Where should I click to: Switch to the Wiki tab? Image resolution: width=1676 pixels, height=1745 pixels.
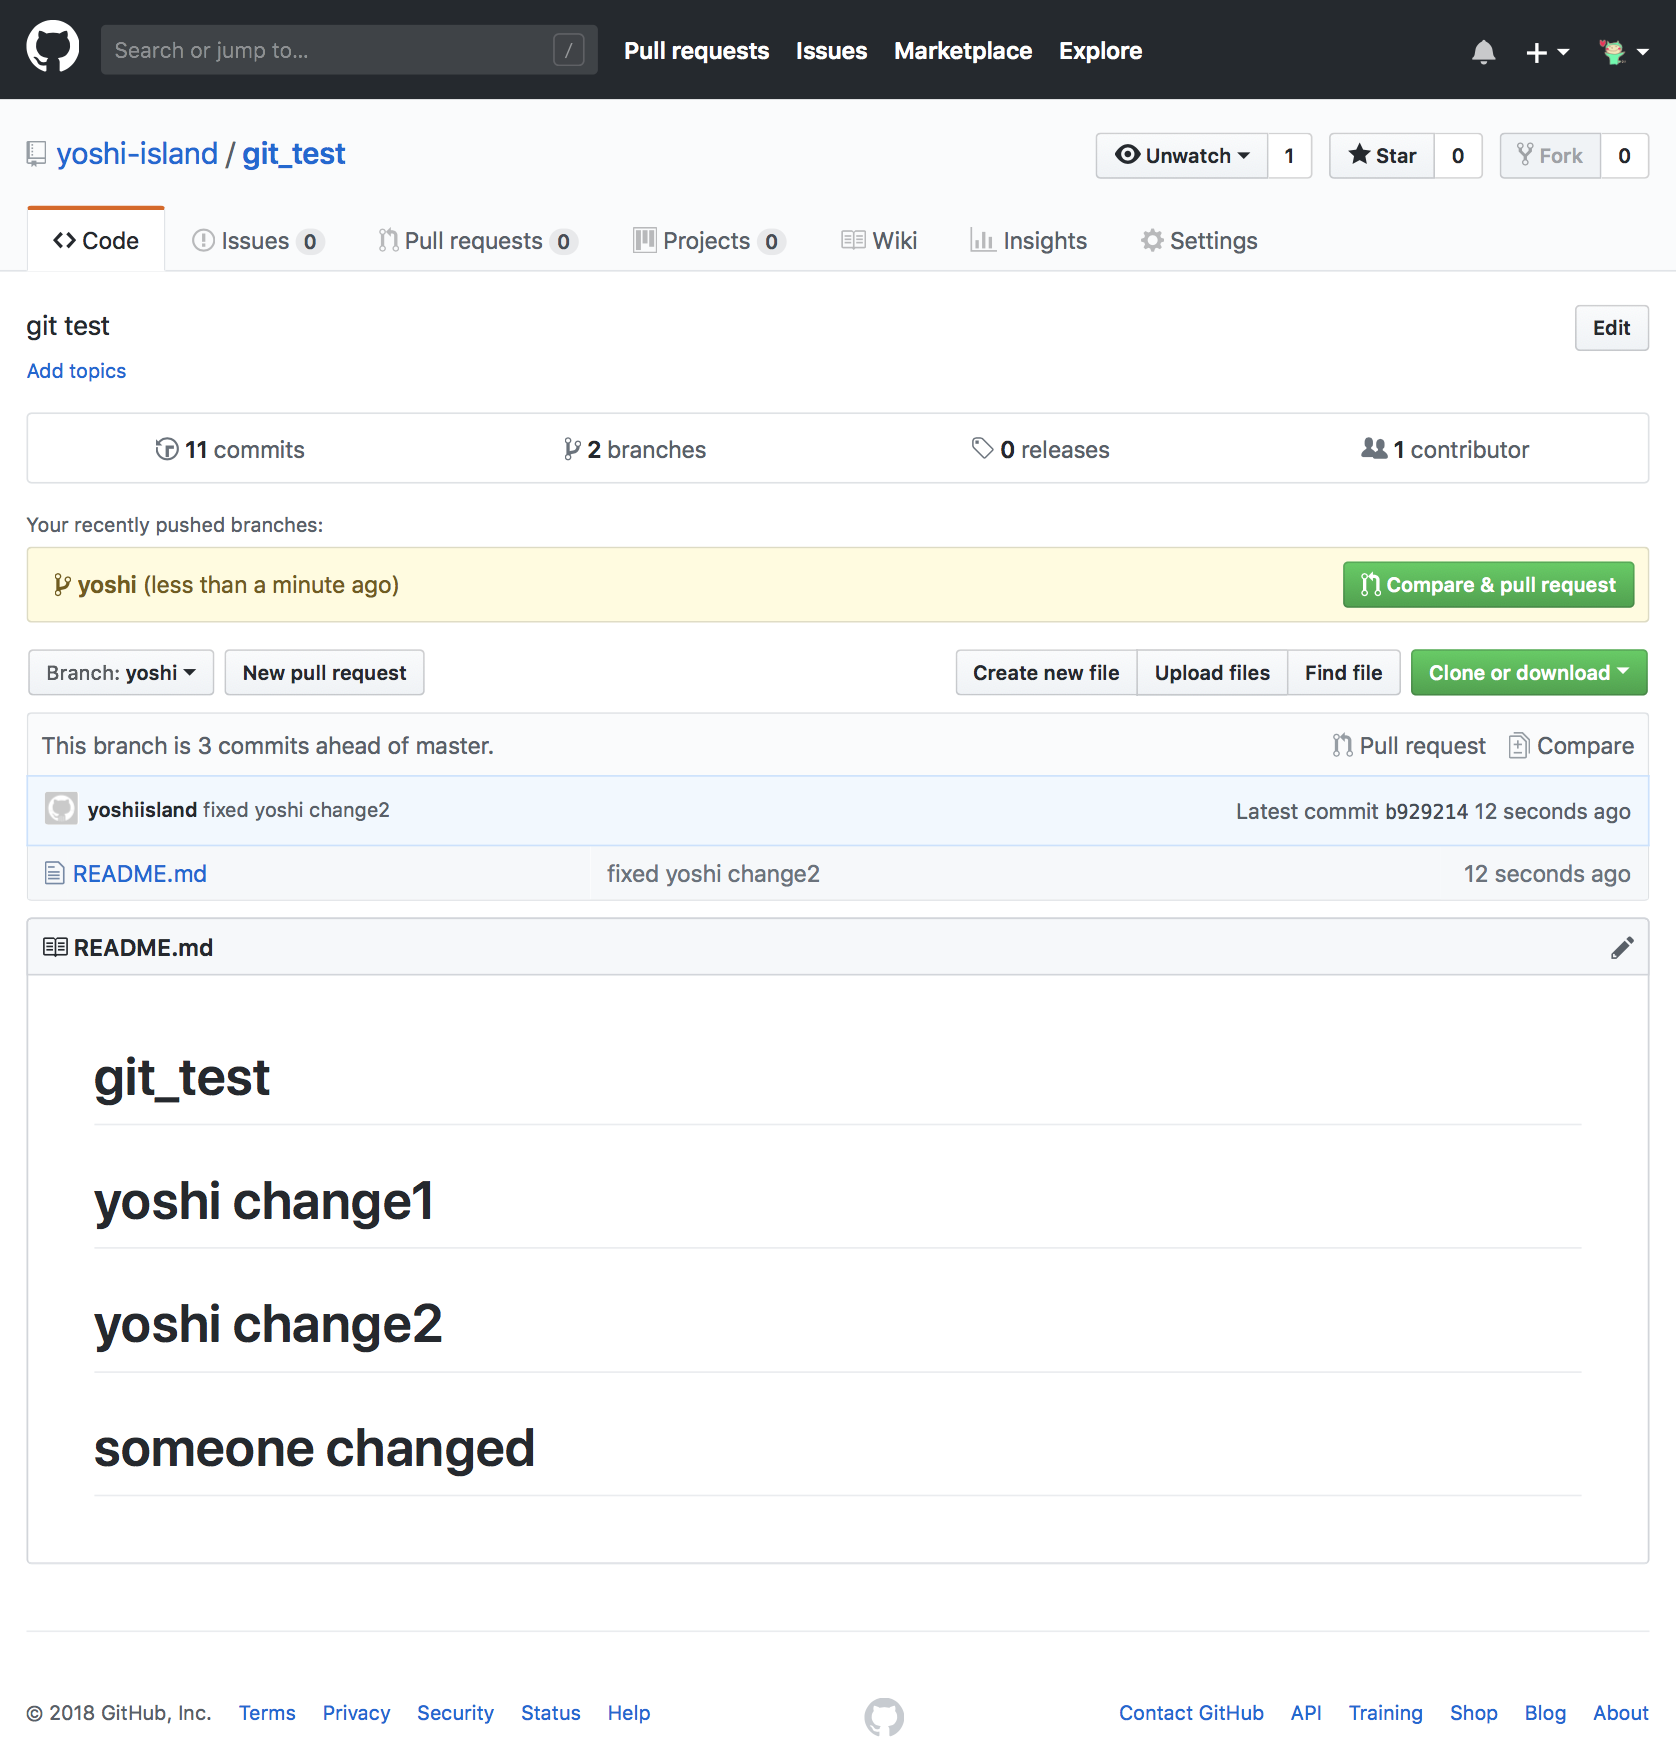[x=879, y=241]
